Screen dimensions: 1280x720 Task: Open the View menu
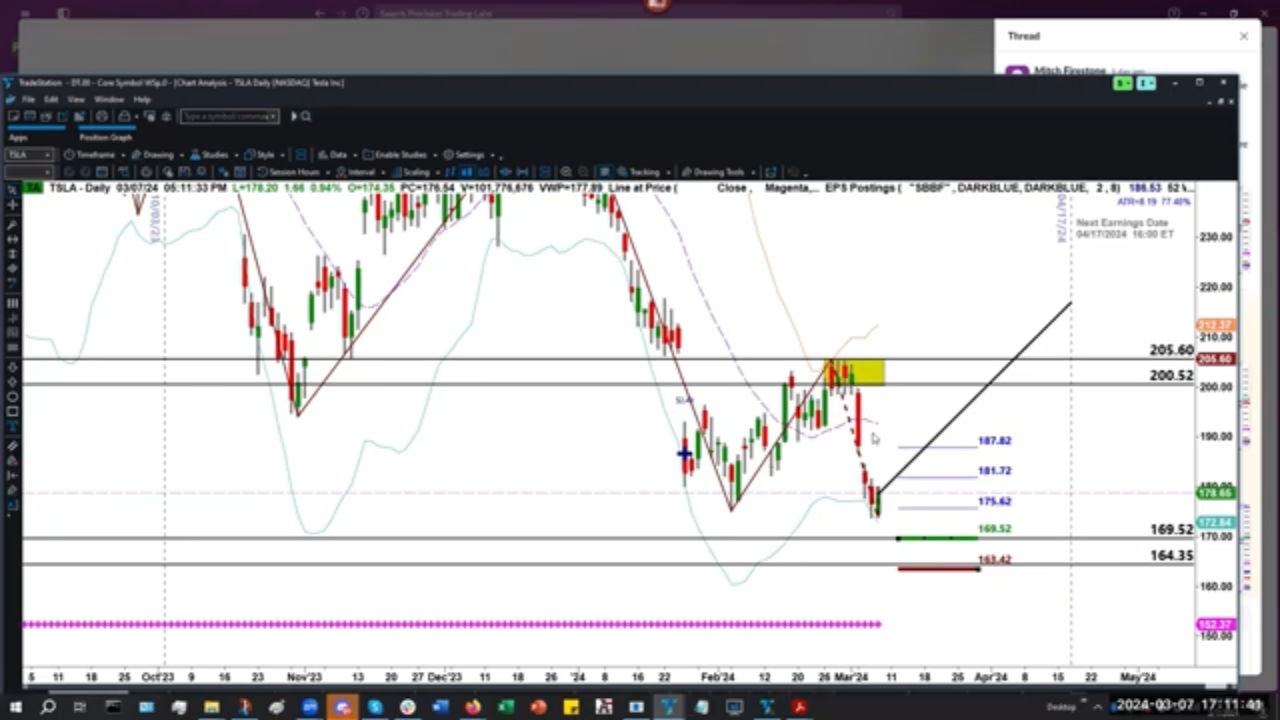click(76, 99)
